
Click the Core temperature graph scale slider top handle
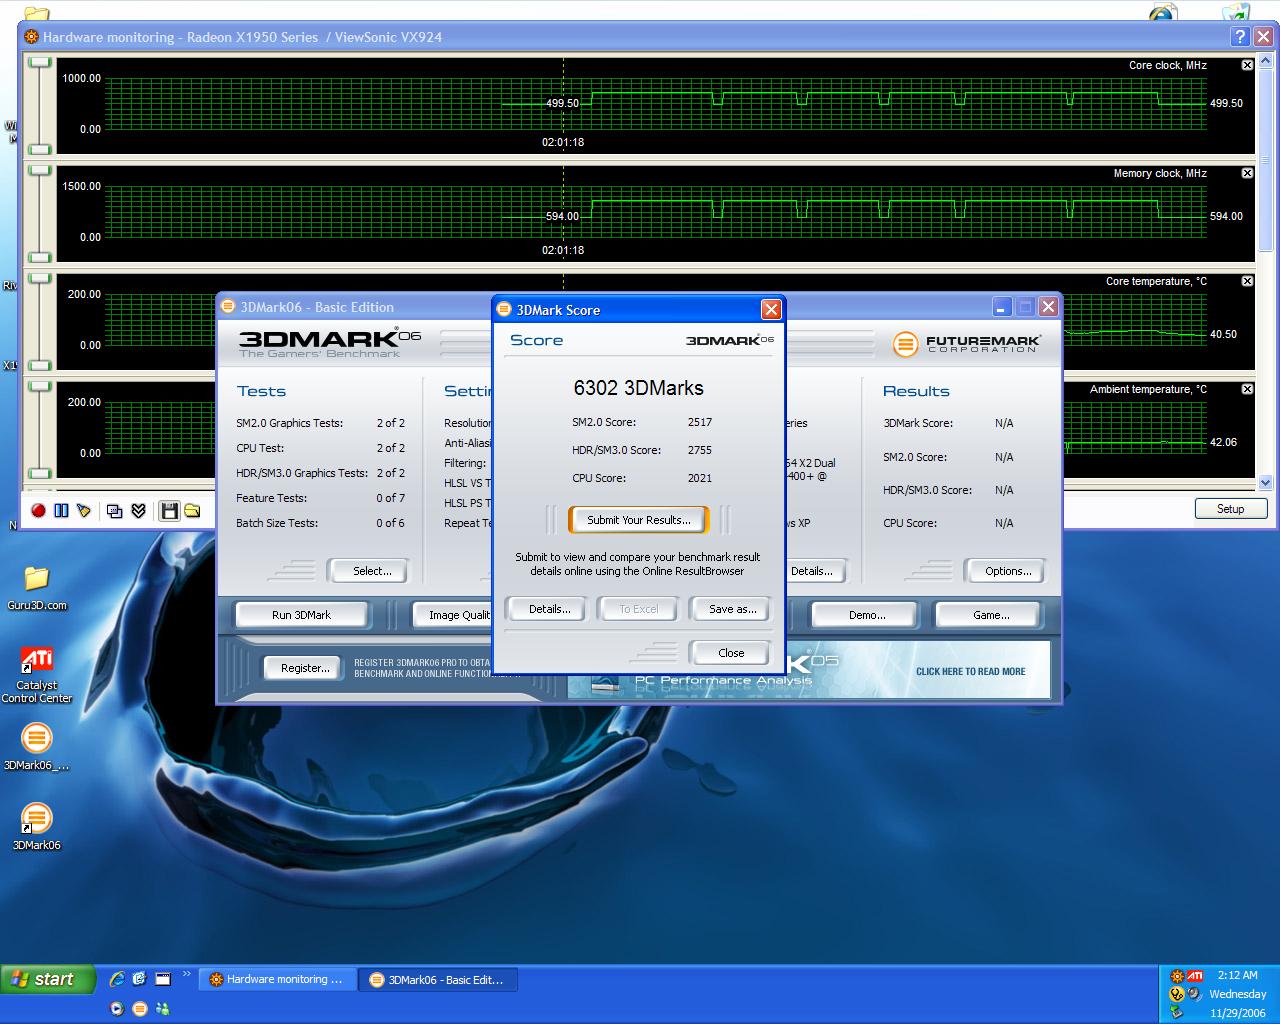point(40,278)
